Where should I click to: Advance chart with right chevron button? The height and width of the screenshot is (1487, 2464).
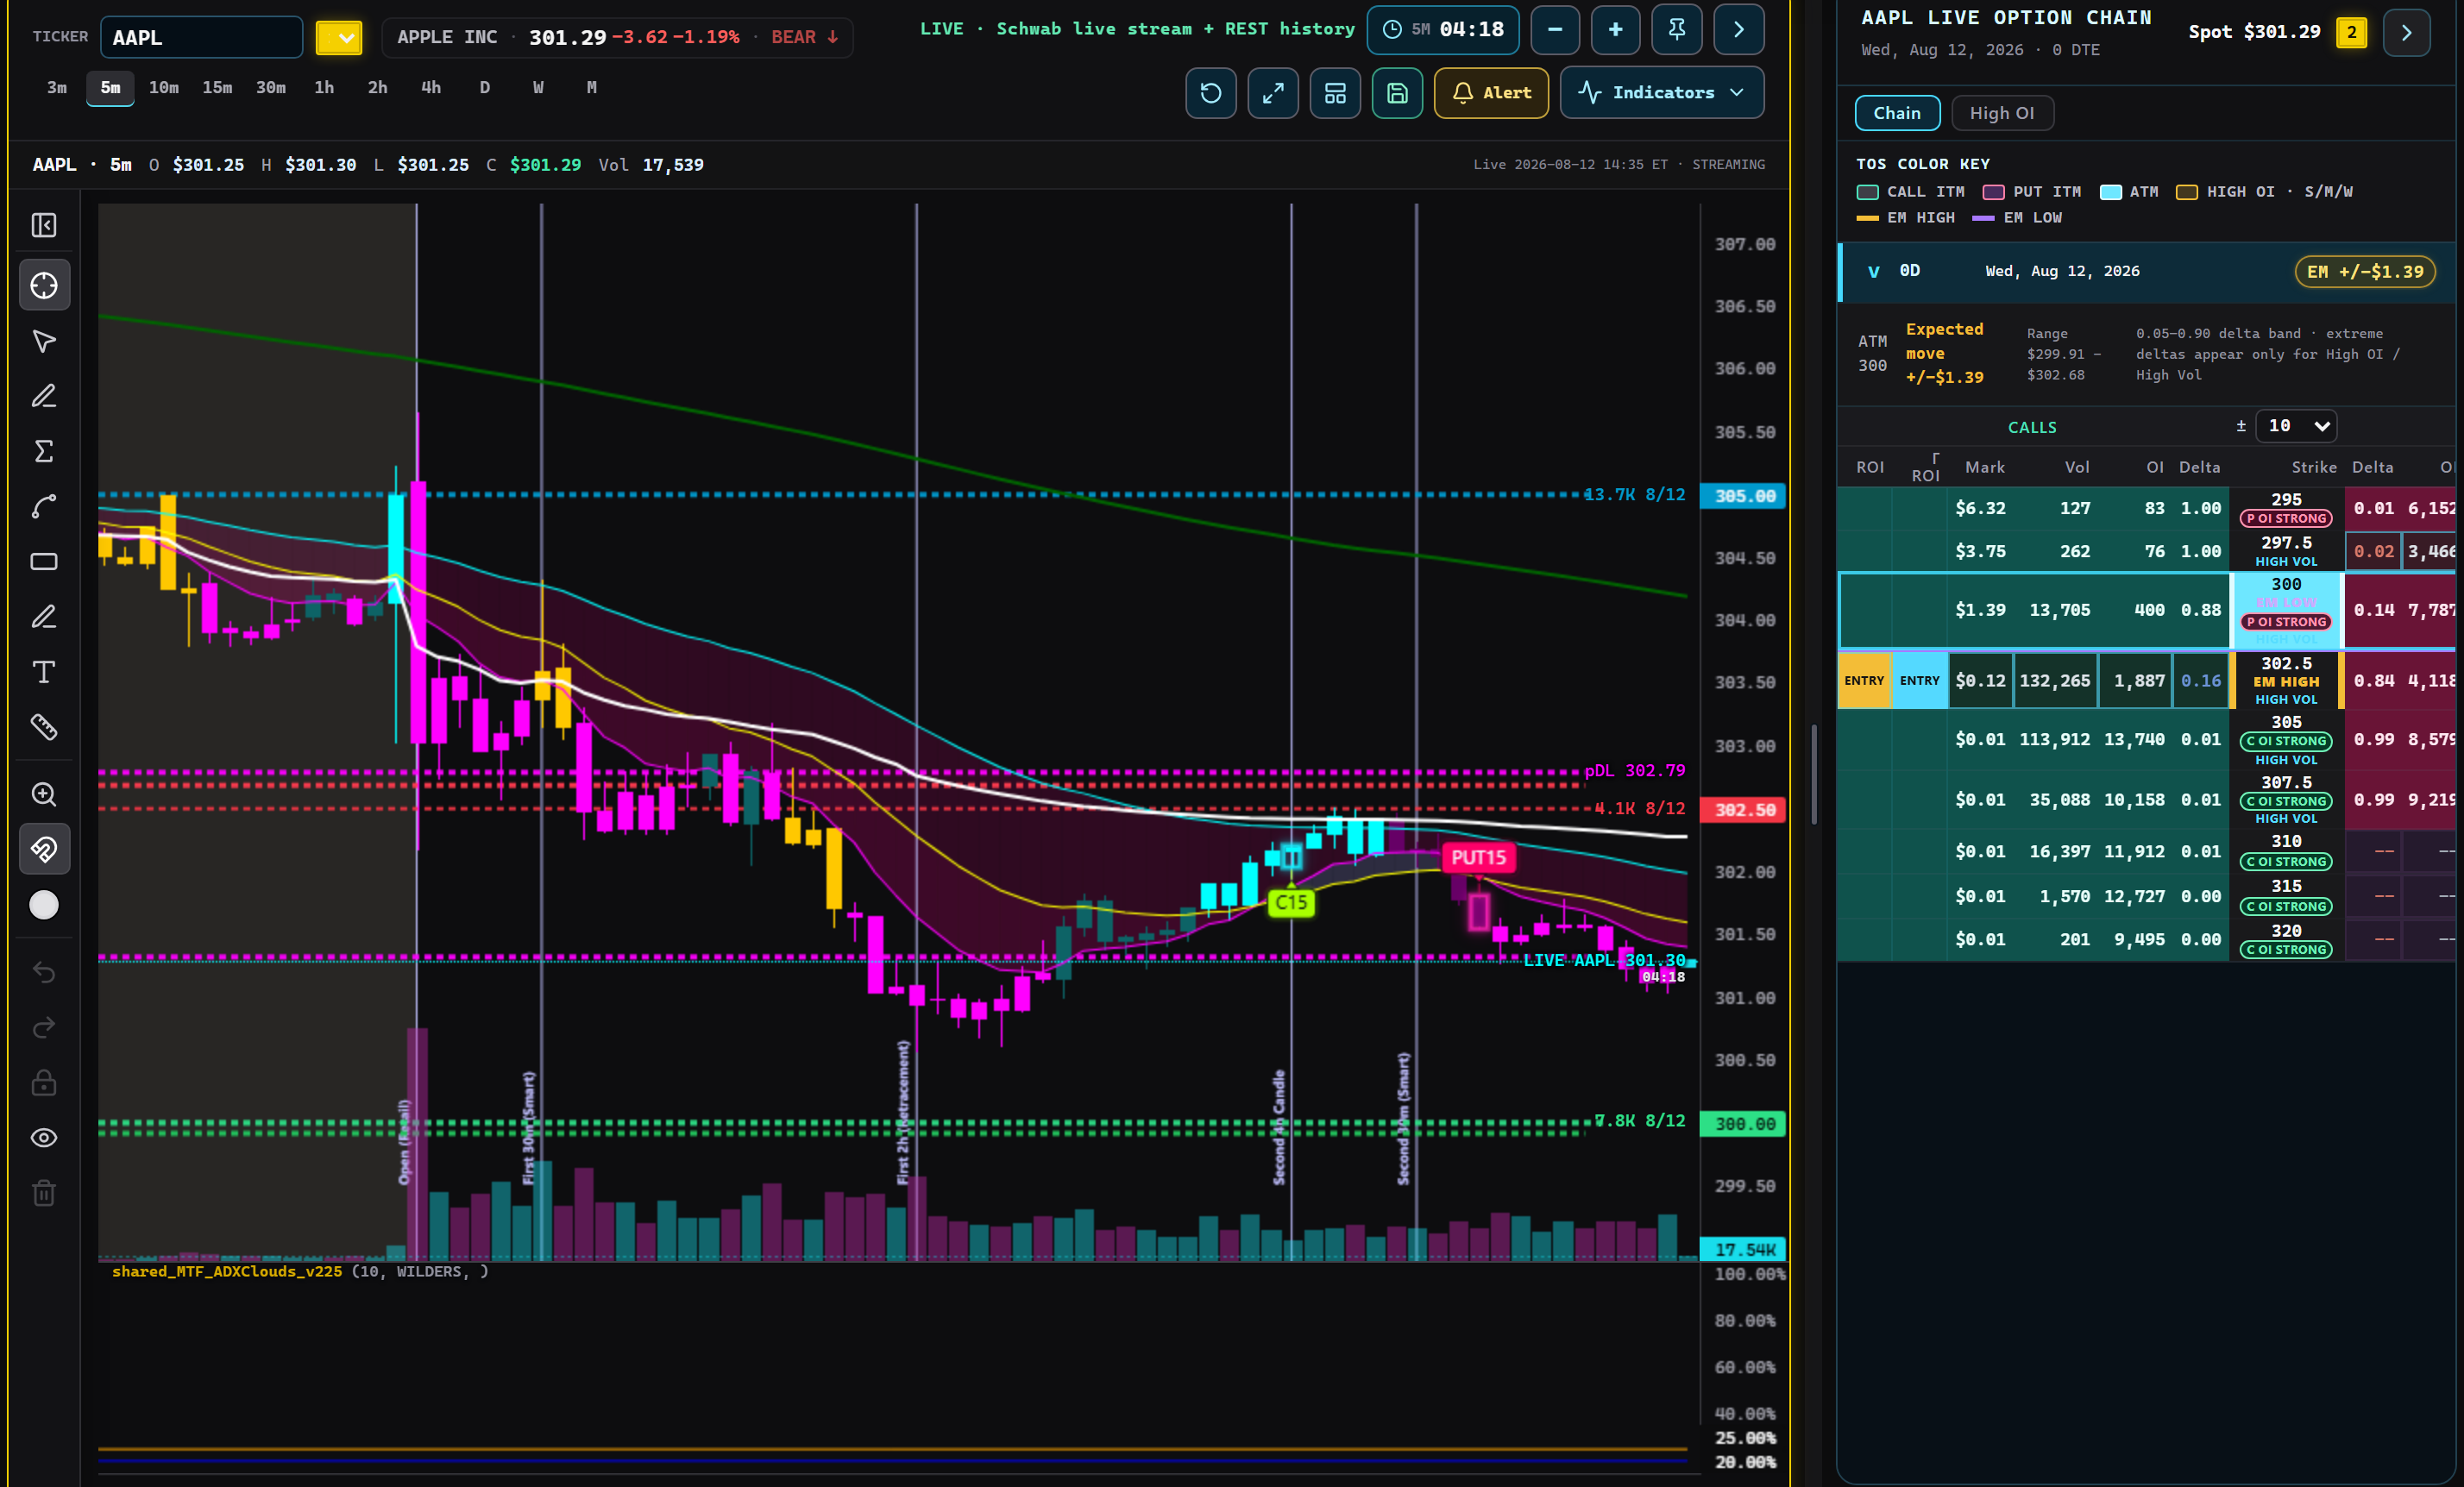1739,30
